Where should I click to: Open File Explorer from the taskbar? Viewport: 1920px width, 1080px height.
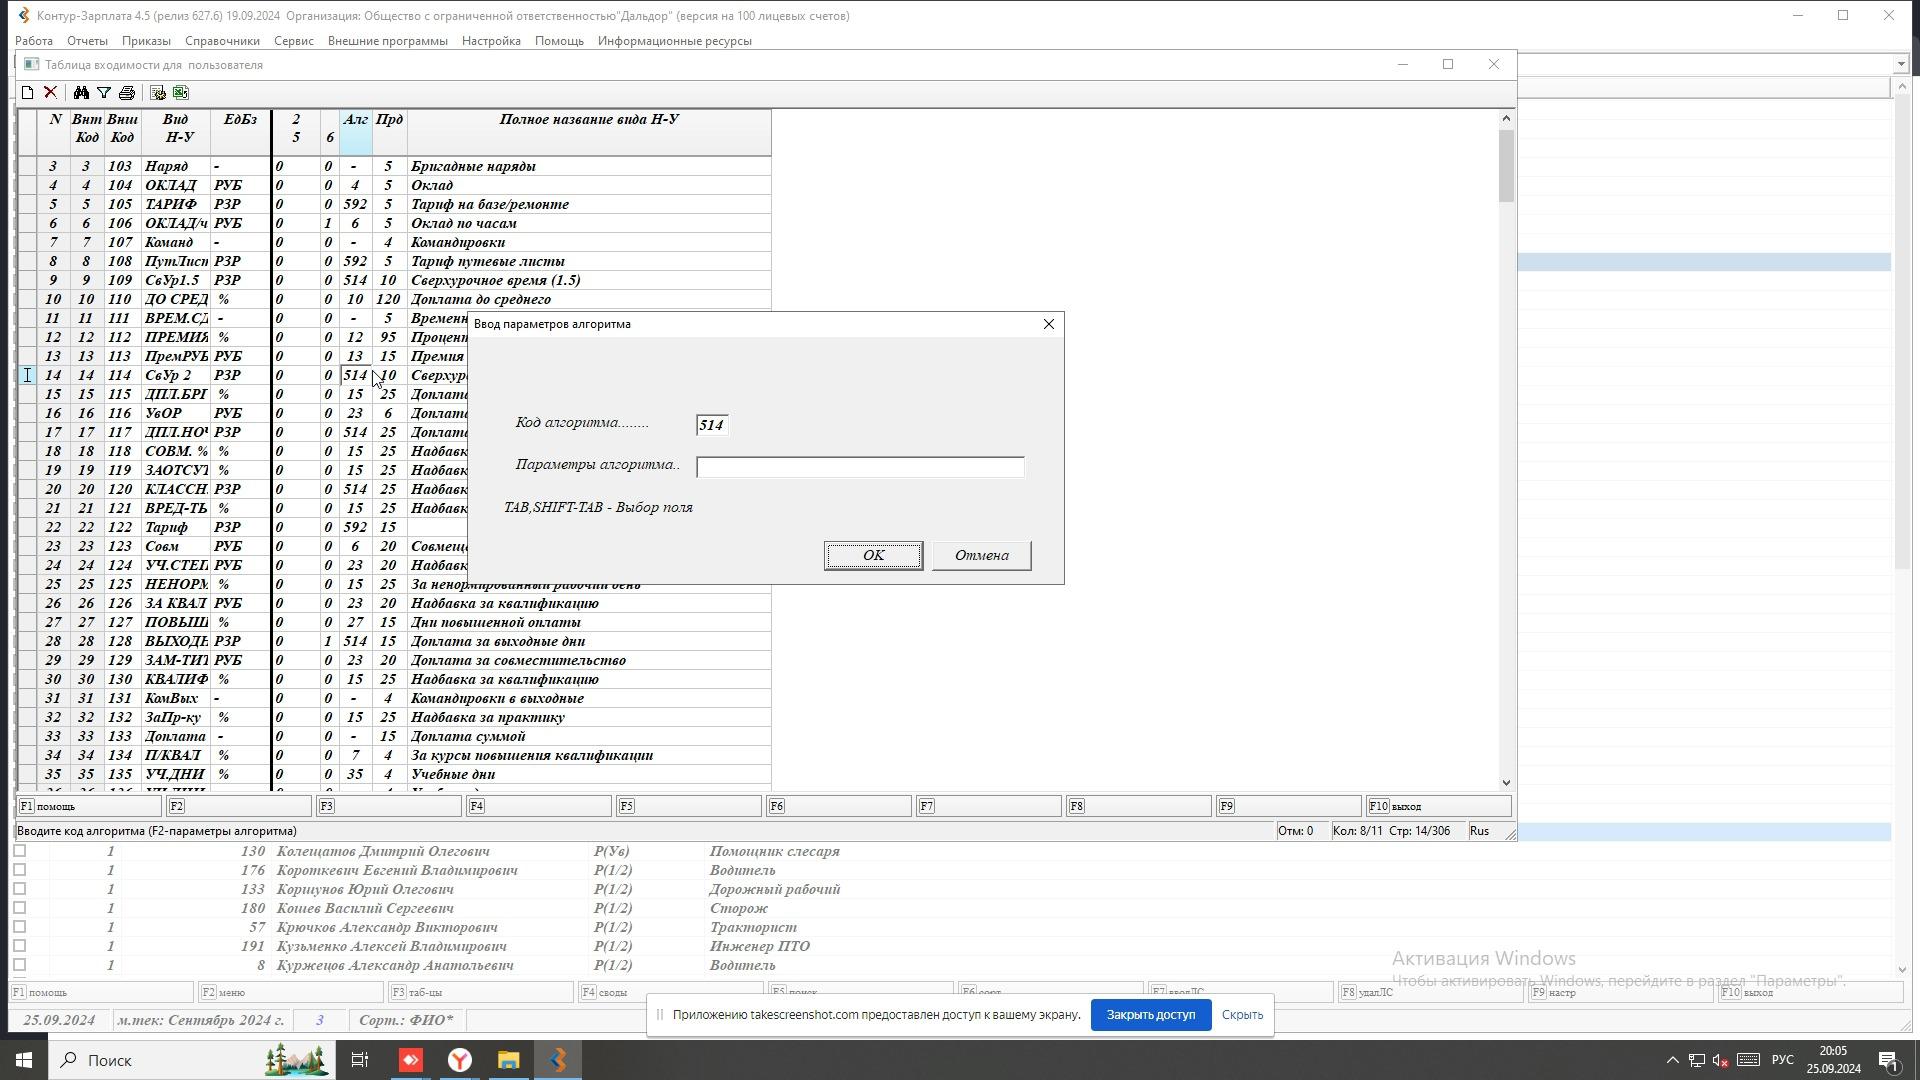509,1060
